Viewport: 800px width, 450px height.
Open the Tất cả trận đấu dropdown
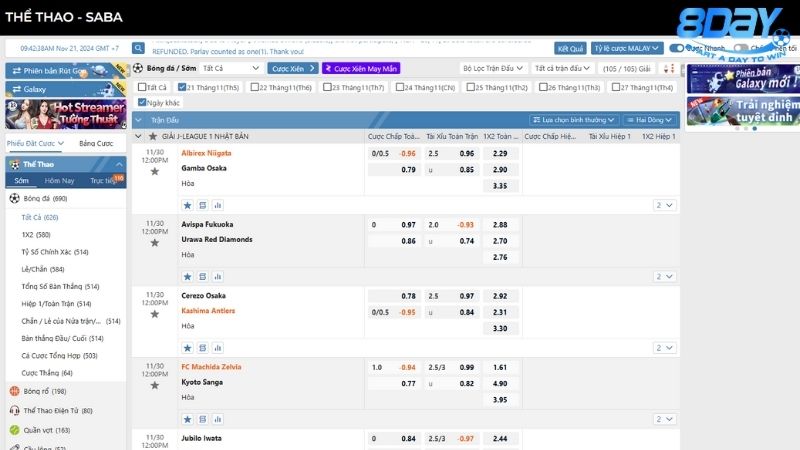(562, 68)
